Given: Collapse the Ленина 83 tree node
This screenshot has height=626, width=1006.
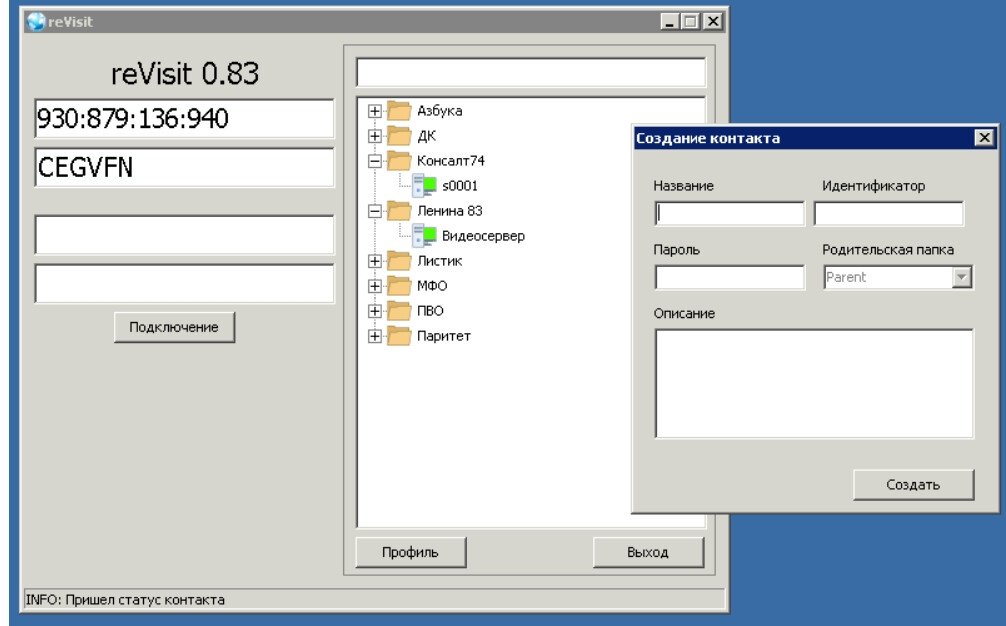Looking at the screenshot, I should (x=375, y=211).
